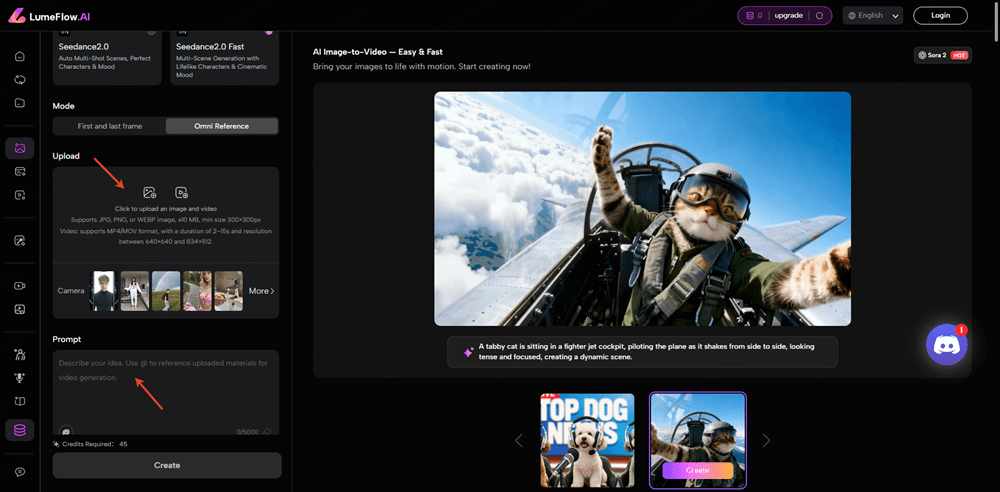Click the Login button
The height and width of the screenshot is (492, 1000).
940,16
